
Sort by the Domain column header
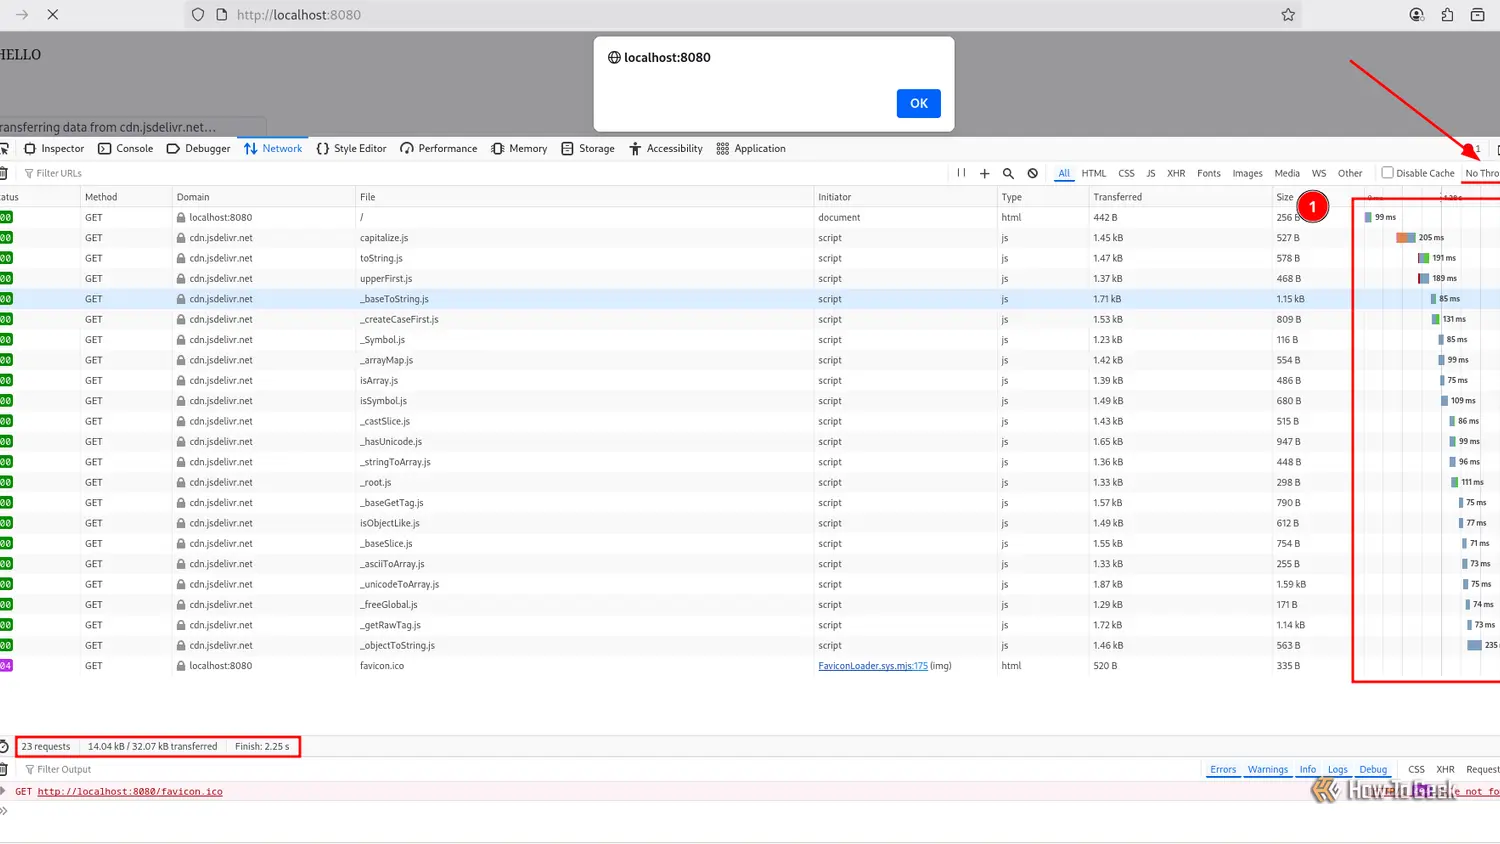(x=263, y=197)
